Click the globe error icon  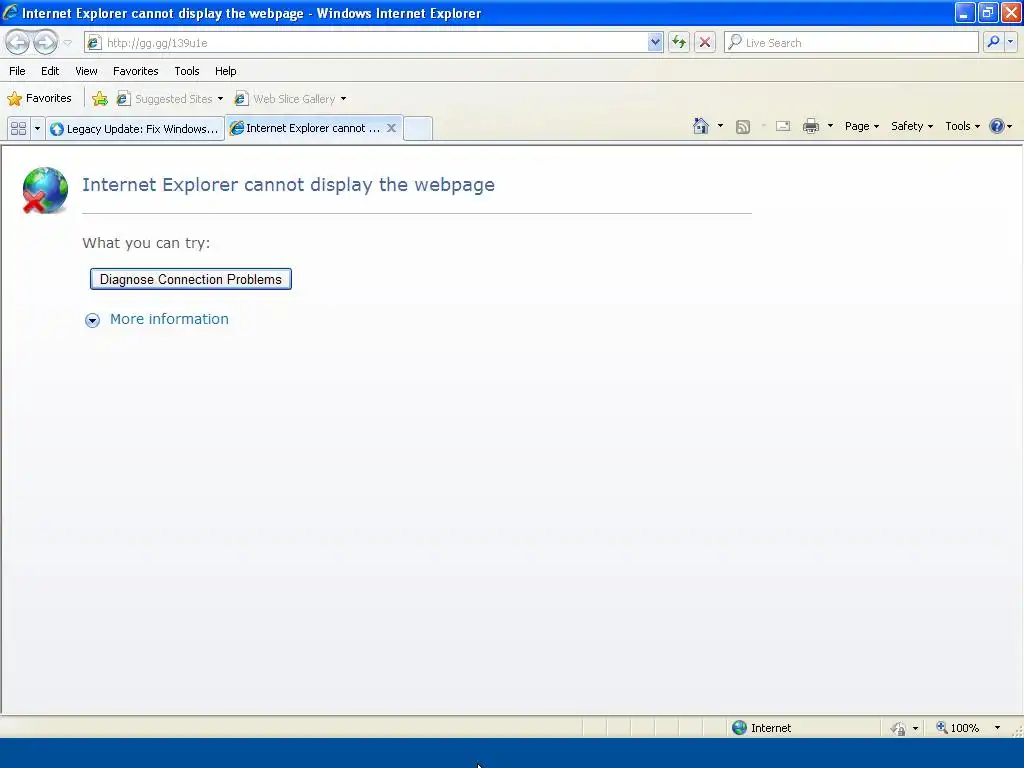pos(45,190)
